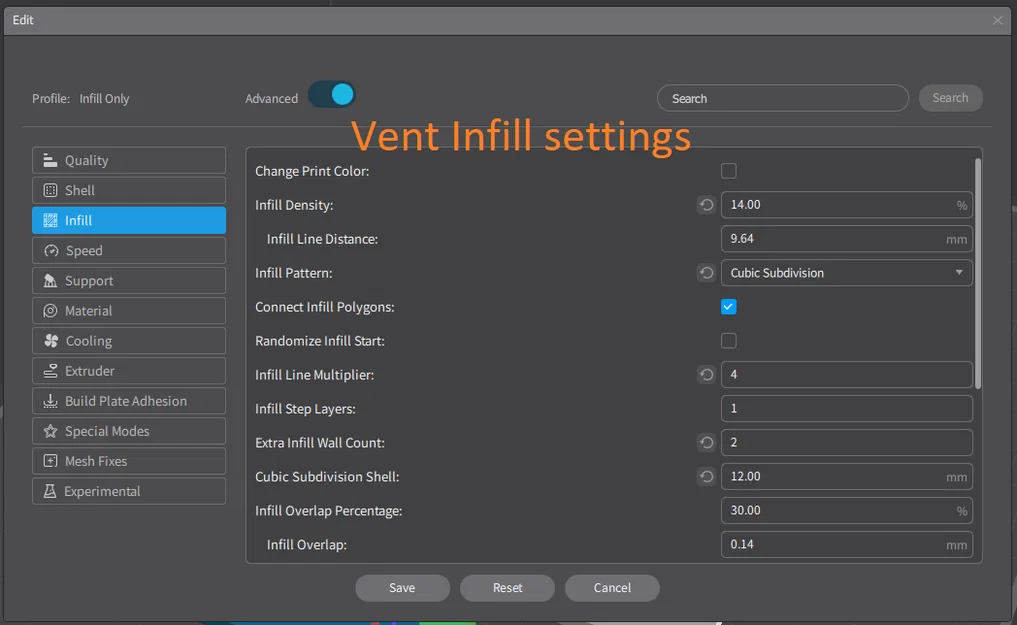This screenshot has width=1017, height=625.
Task: Uncheck Connect Infill Polygons
Action: tap(728, 307)
